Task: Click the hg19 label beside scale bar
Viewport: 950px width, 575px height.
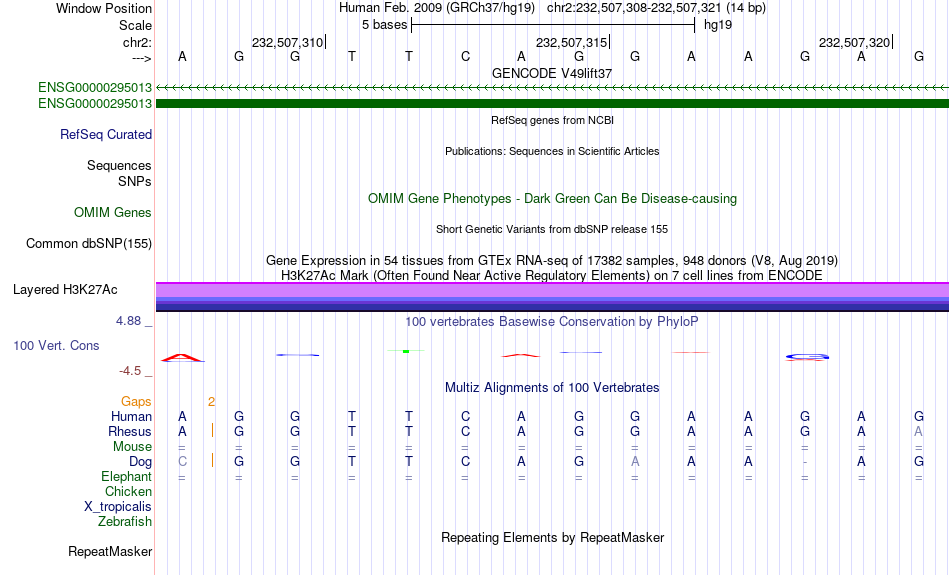Action: click(718, 25)
